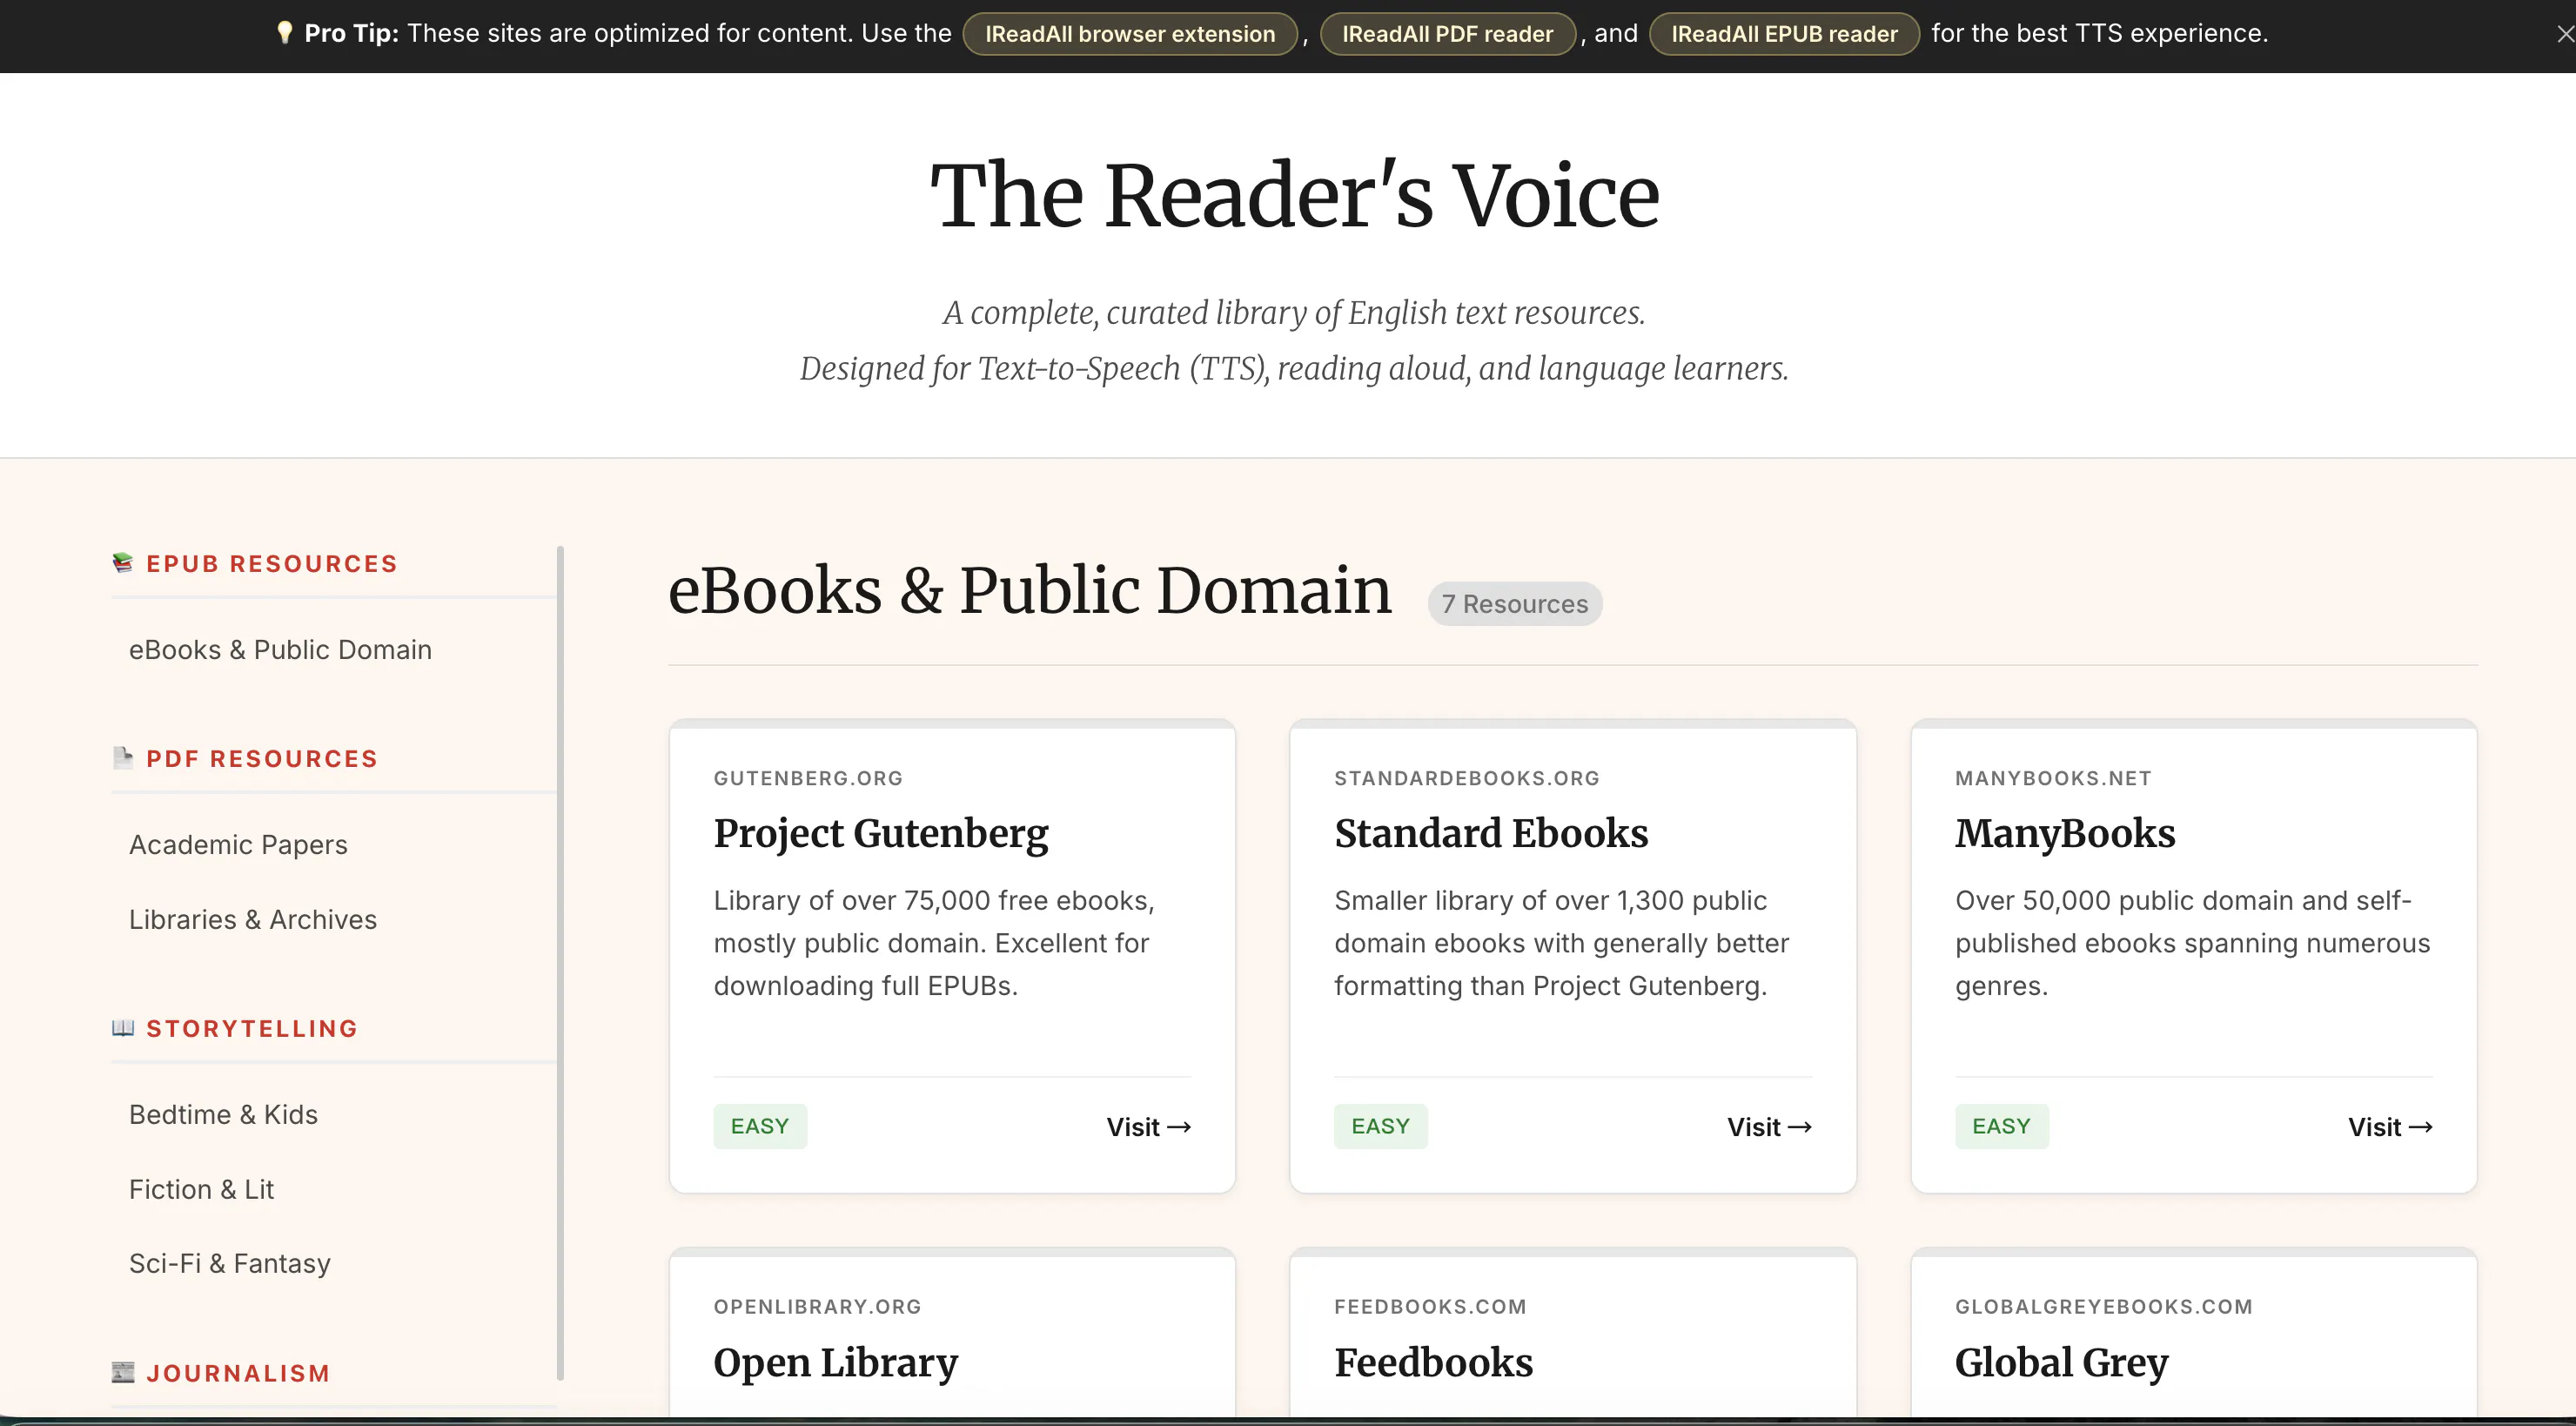Select the STORYTELLING sidebar heading

tap(252, 1029)
